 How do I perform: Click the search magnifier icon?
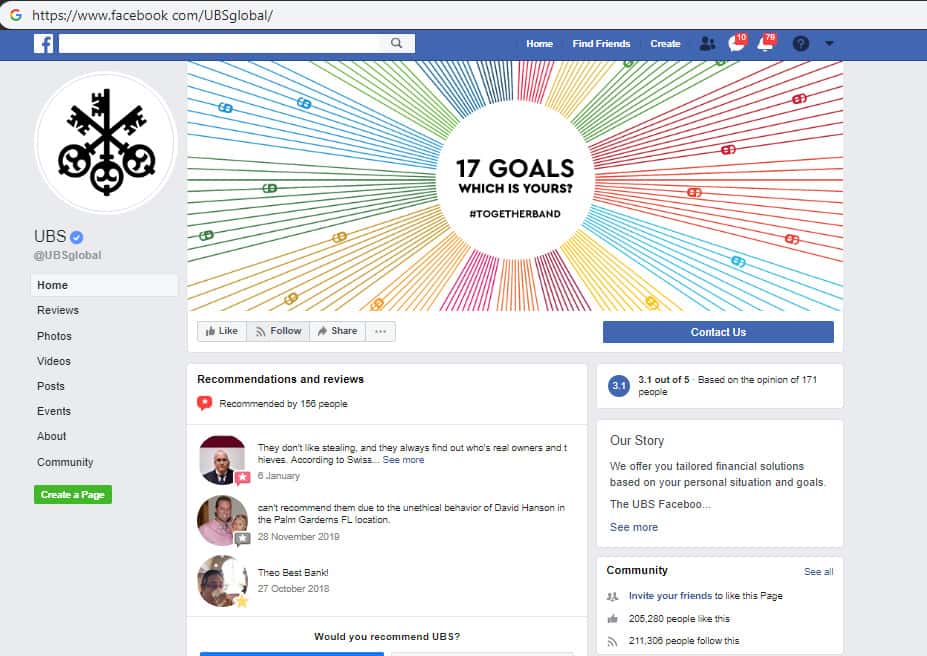tap(397, 43)
